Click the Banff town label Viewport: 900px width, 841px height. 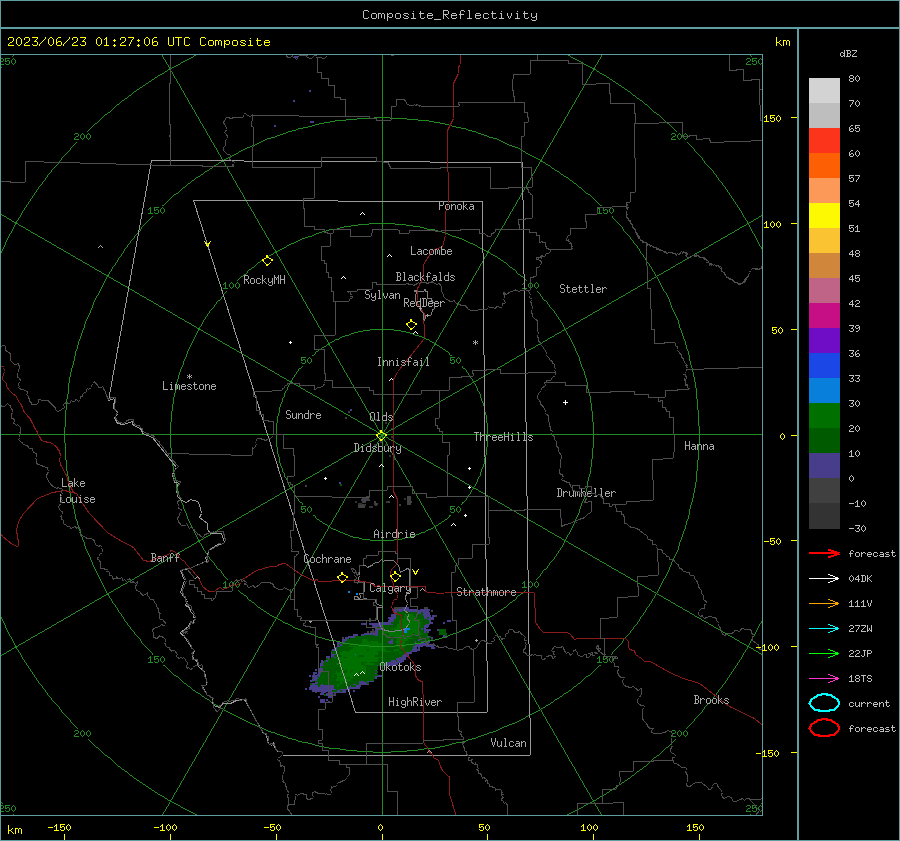[x=165, y=557]
